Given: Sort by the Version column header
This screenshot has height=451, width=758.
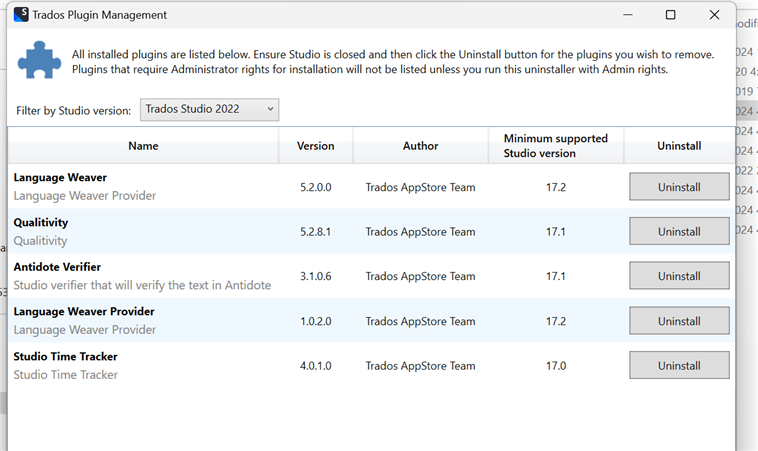Looking at the screenshot, I should point(316,145).
